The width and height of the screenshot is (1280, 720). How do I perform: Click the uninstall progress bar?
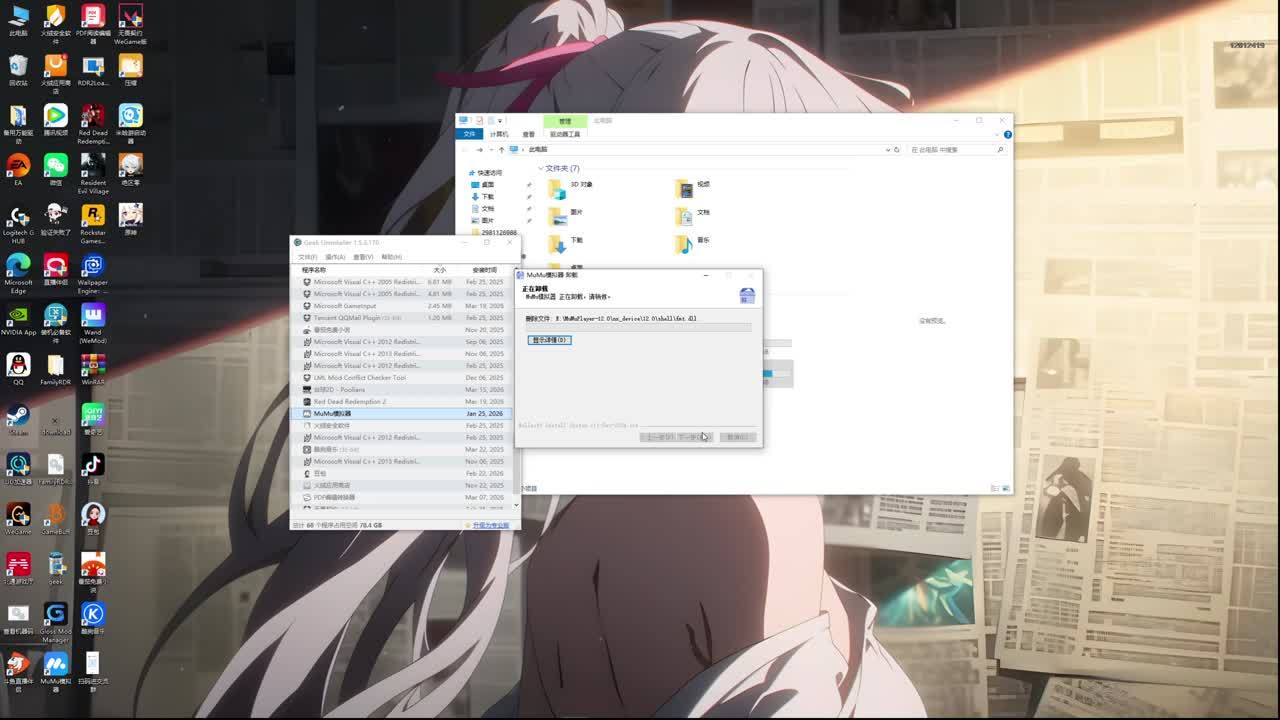(638, 327)
